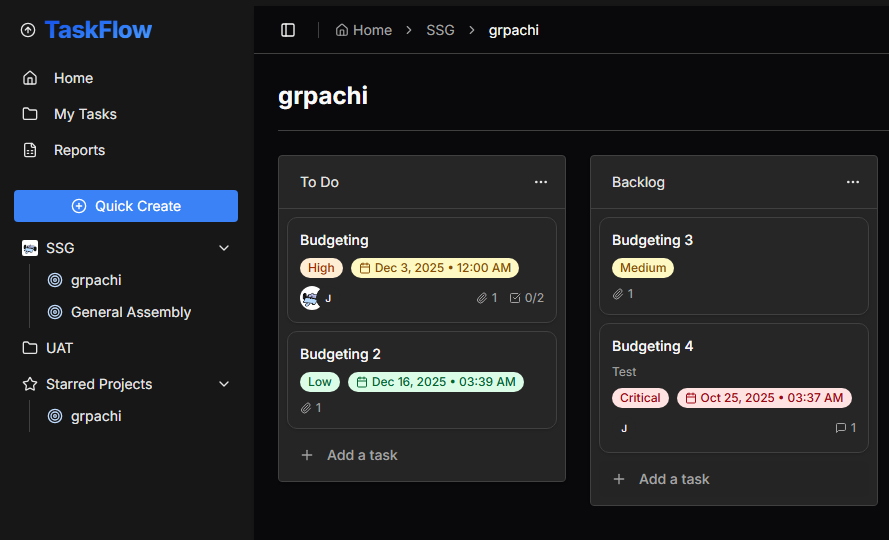889x540 pixels.
Task: Click the TaskFlow logo icon
Action: pos(28,30)
